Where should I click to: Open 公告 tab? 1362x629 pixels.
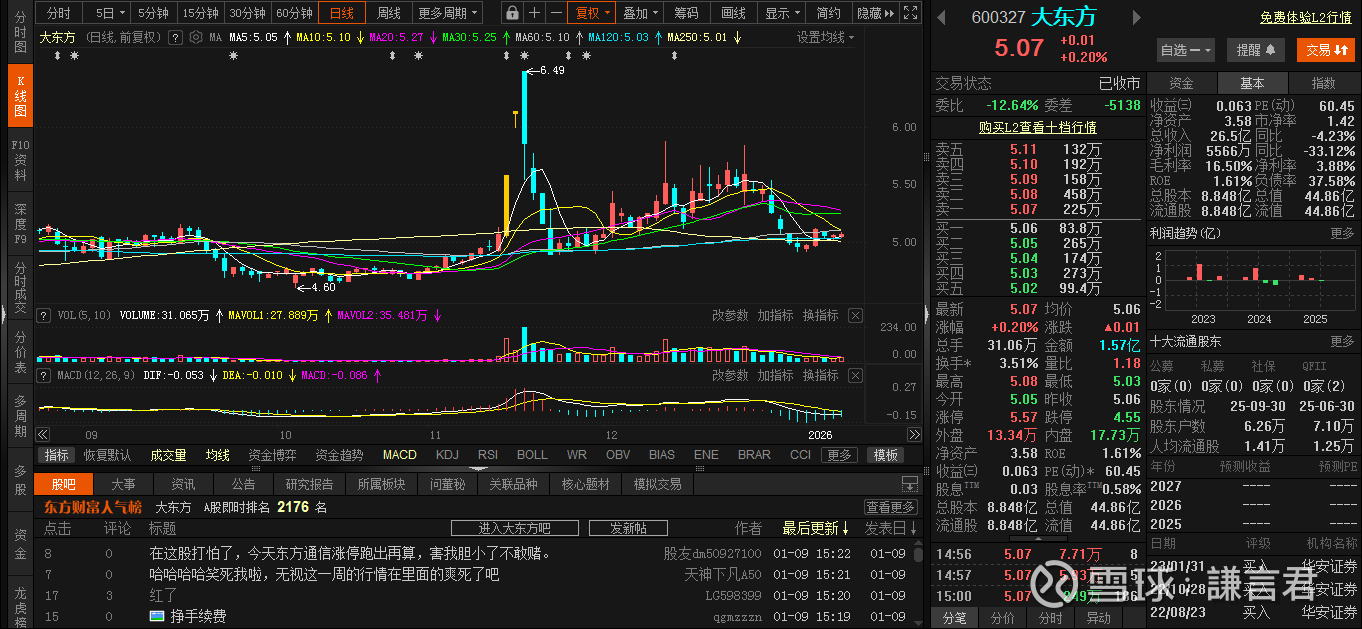pyautogui.click(x=243, y=484)
